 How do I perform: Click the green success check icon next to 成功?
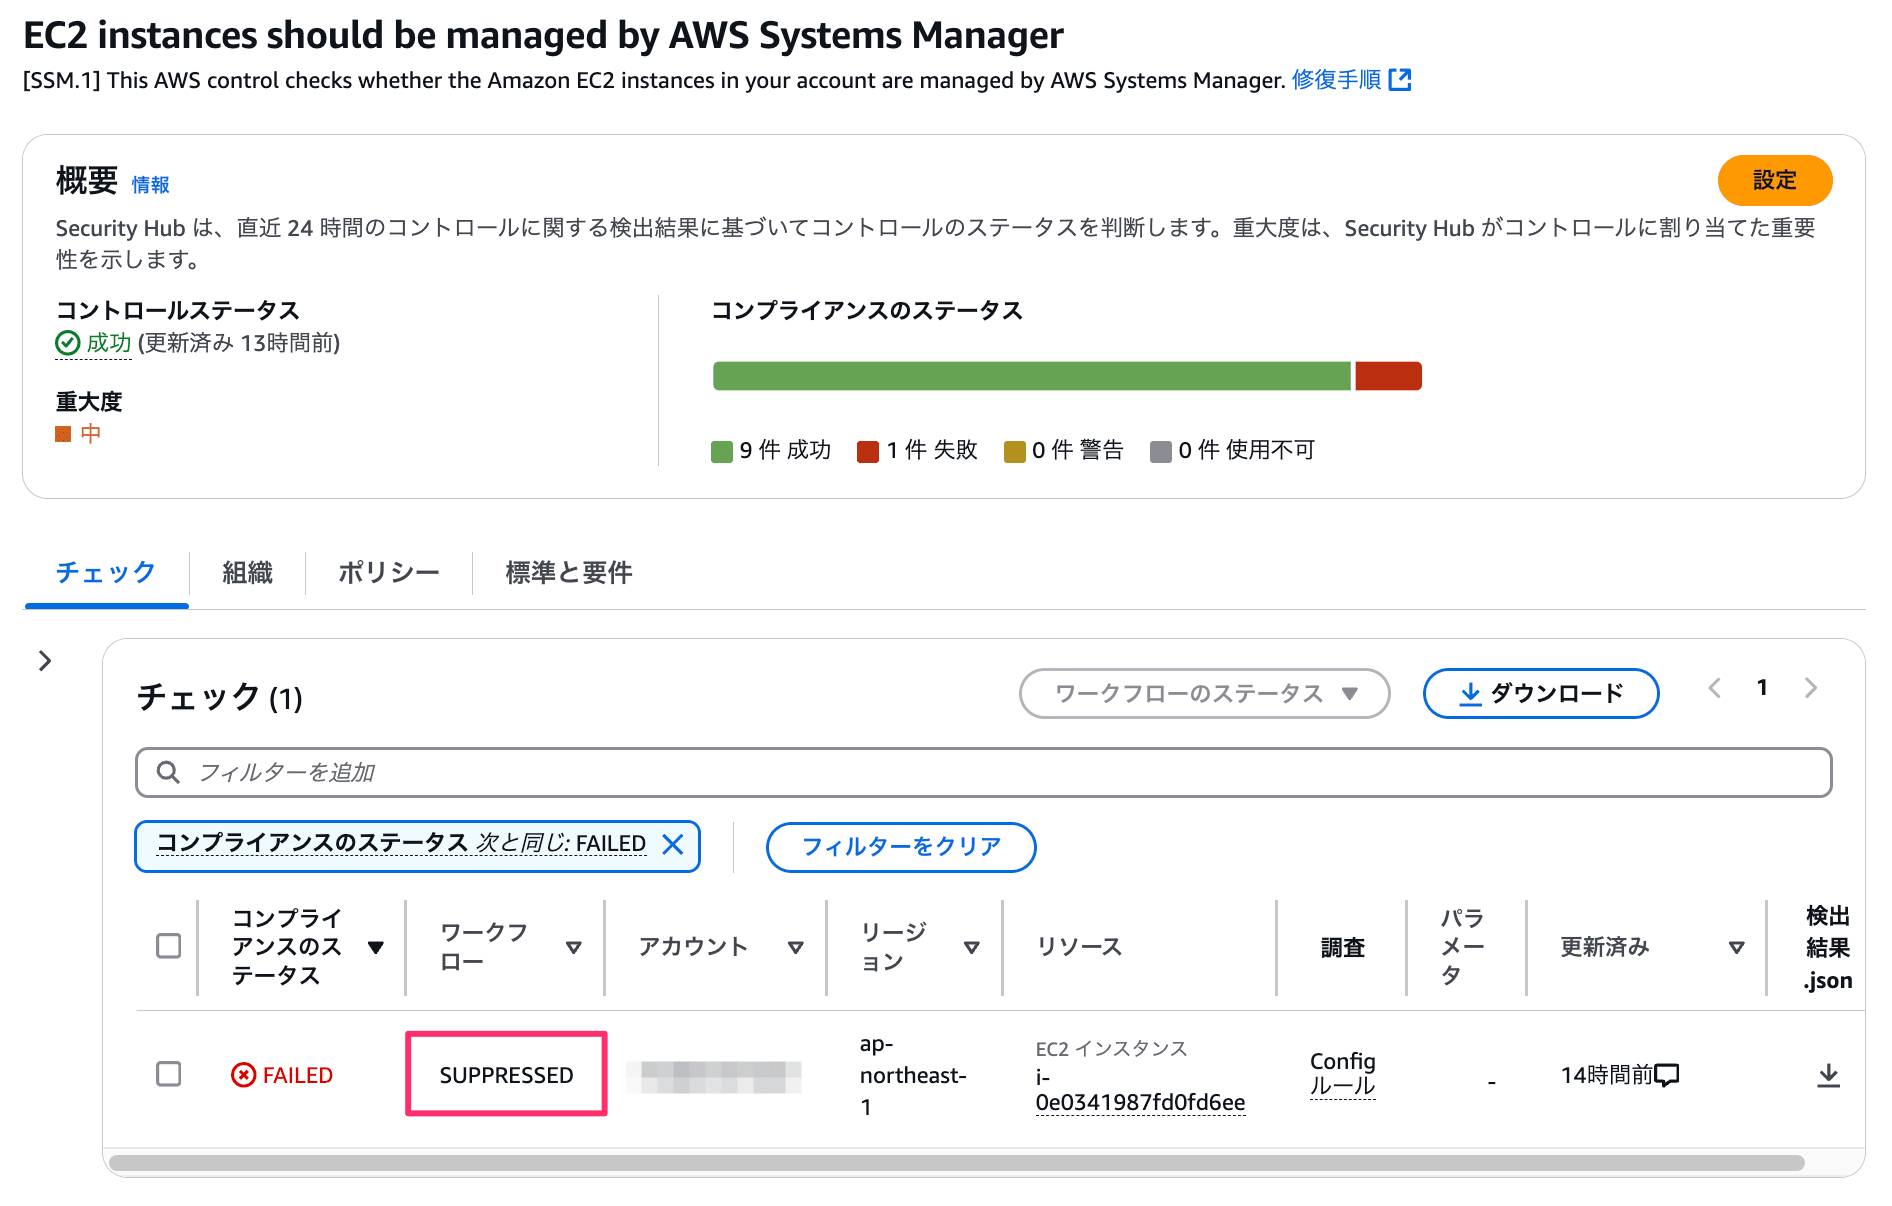pyautogui.click(x=67, y=343)
